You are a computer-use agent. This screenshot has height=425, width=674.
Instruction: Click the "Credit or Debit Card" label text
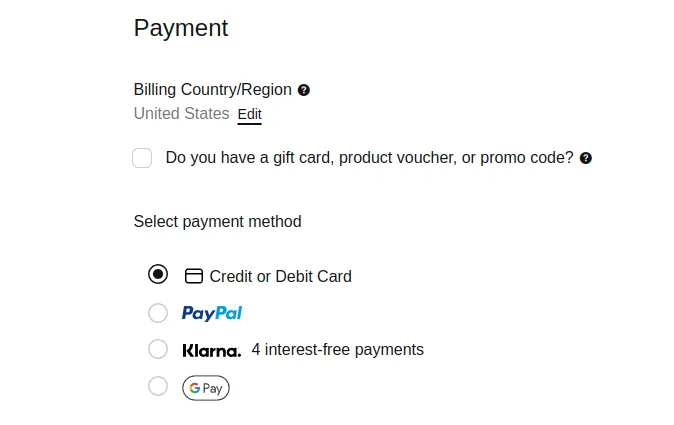coord(280,276)
